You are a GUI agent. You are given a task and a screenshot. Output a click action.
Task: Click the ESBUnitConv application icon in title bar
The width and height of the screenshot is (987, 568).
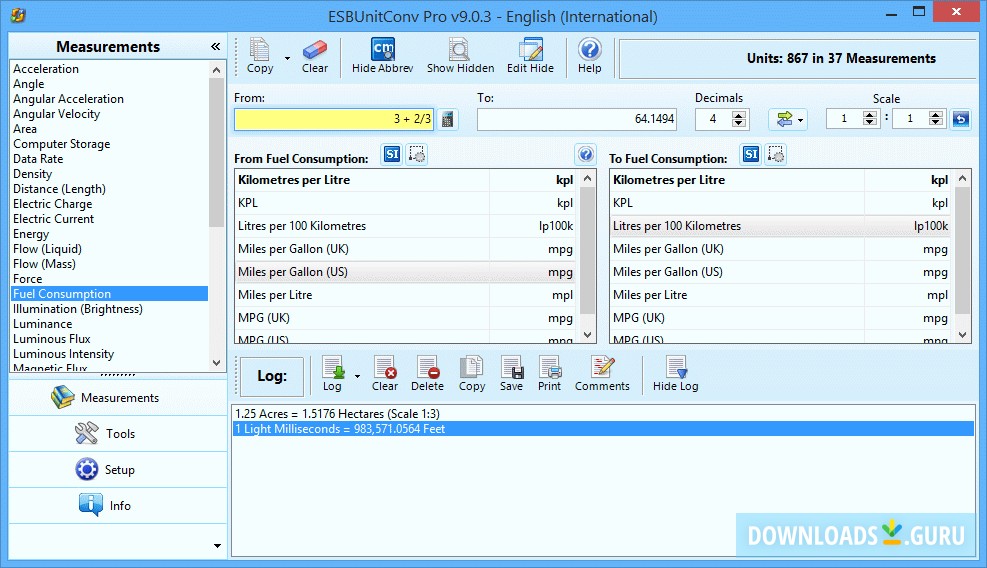coord(18,15)
